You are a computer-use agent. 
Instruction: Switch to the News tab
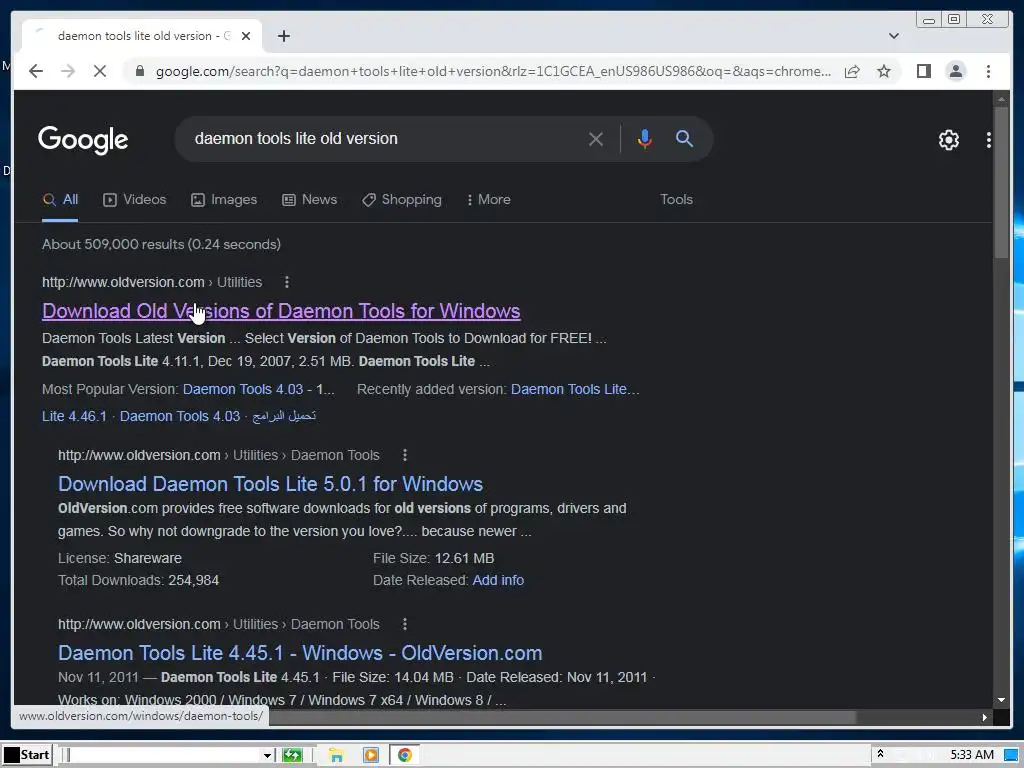click(x=310, y=200)
